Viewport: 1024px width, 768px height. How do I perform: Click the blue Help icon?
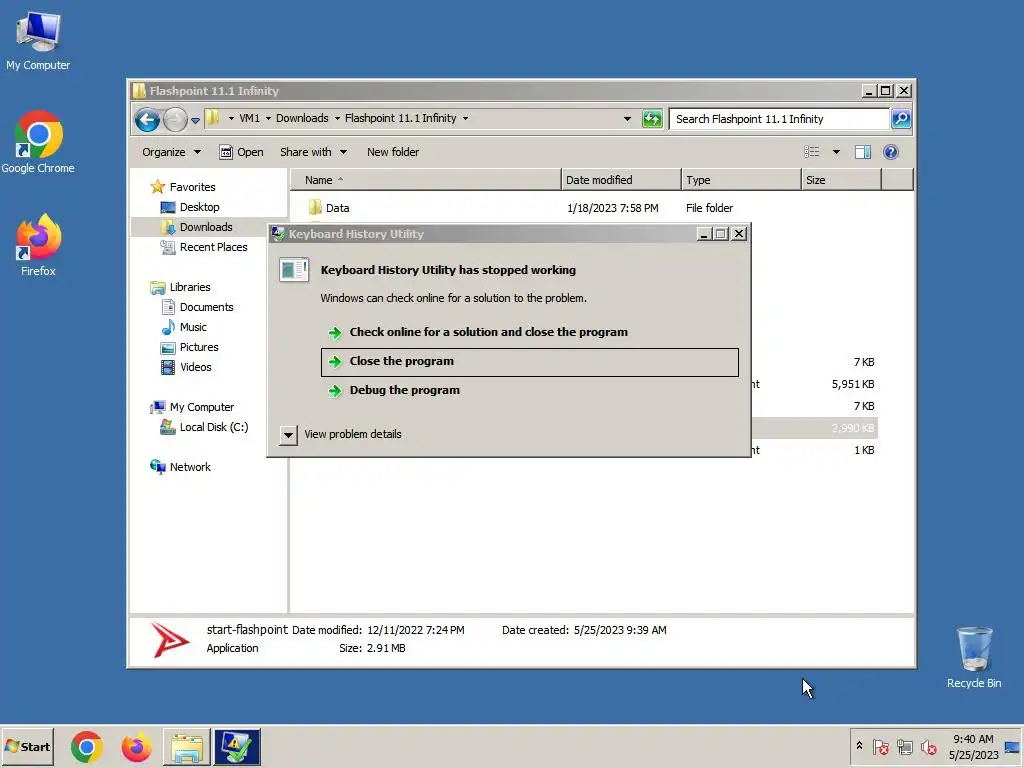(891, 152)
